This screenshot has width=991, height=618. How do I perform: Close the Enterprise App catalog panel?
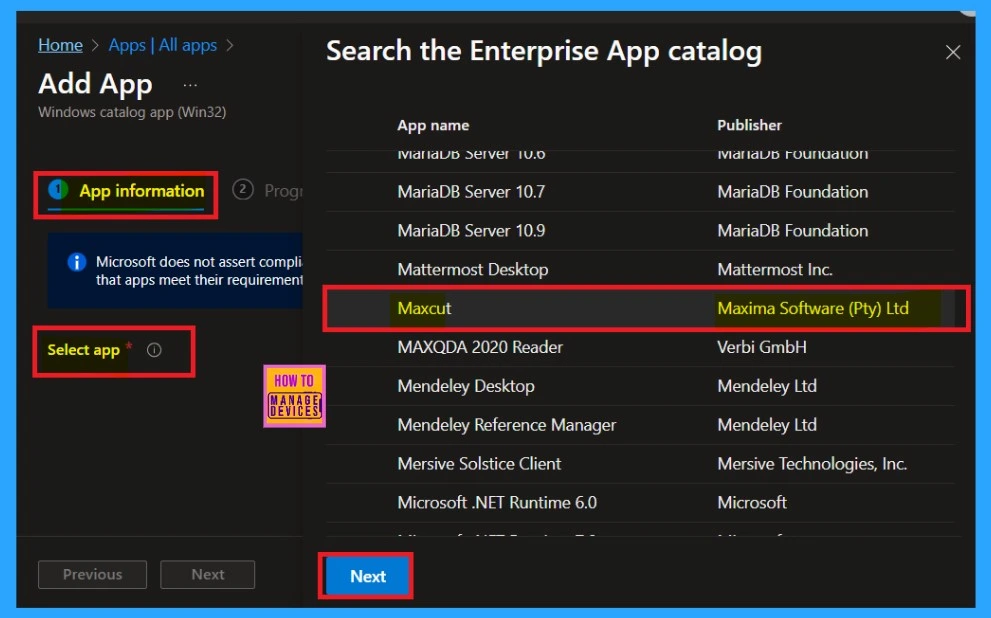click(952, 52)
